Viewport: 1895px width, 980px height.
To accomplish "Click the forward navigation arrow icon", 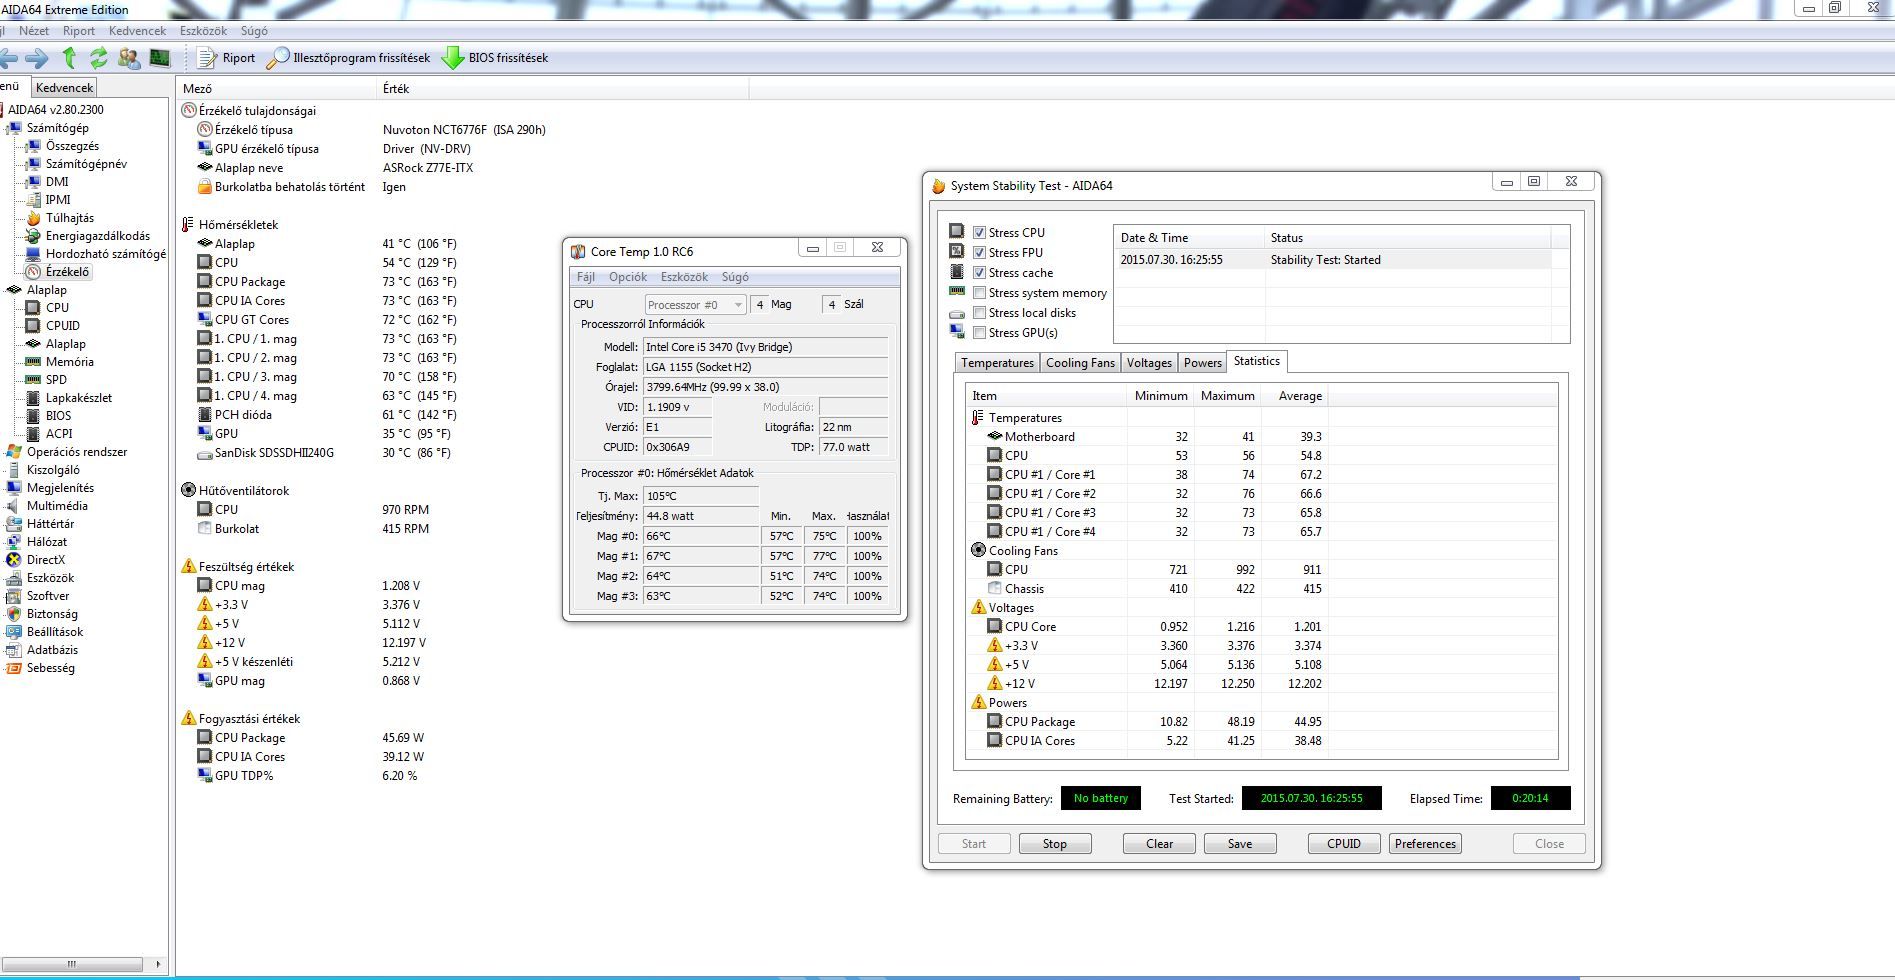I will (x=37, y=58).
